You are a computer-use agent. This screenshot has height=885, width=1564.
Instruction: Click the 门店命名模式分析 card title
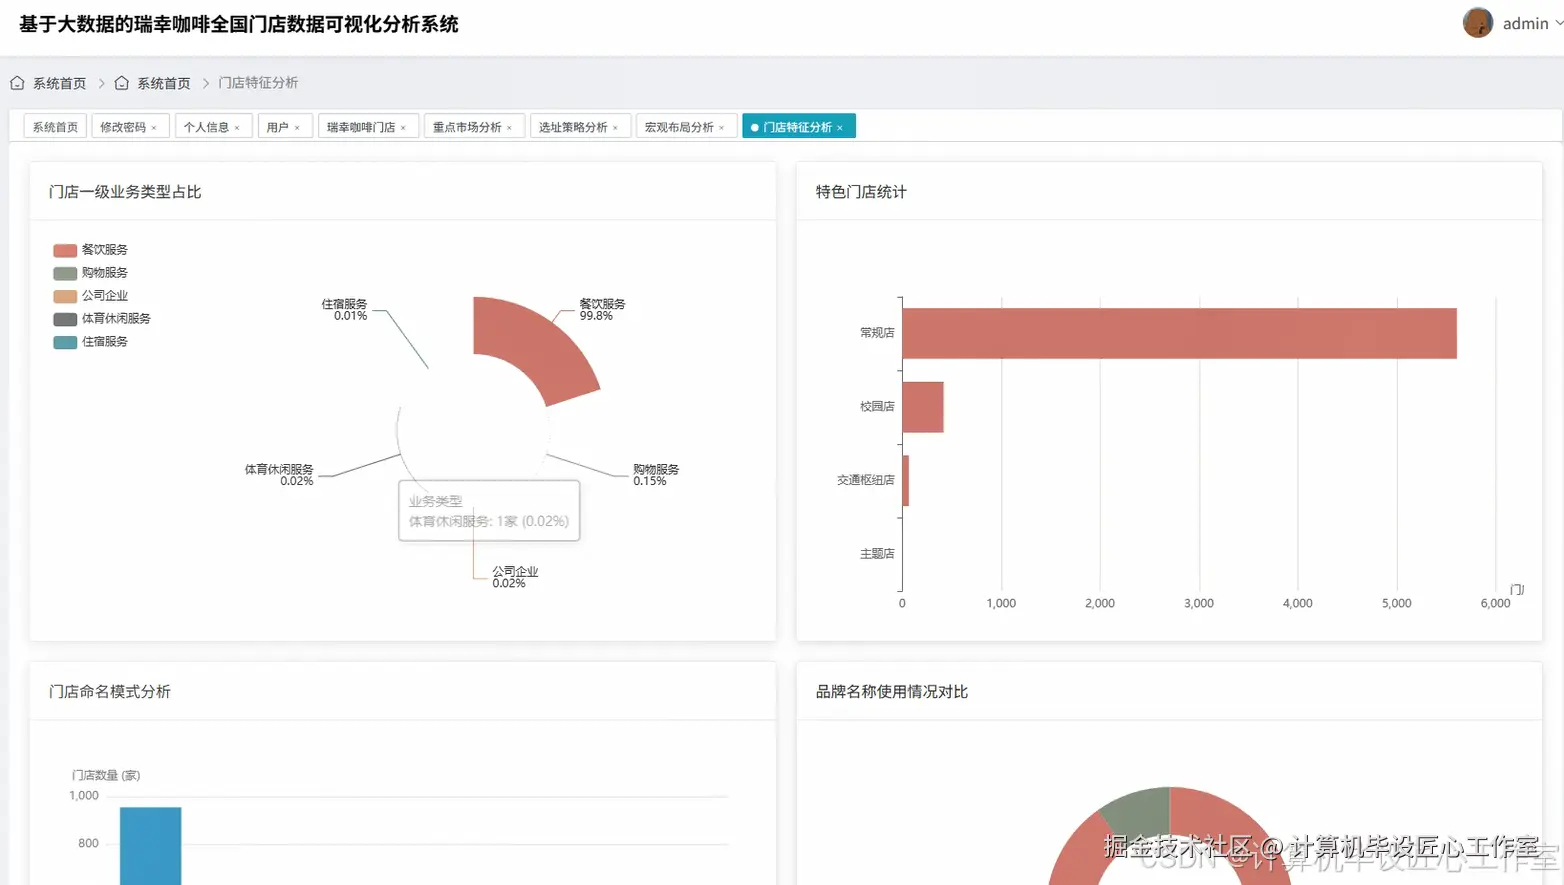pos(110,692)
